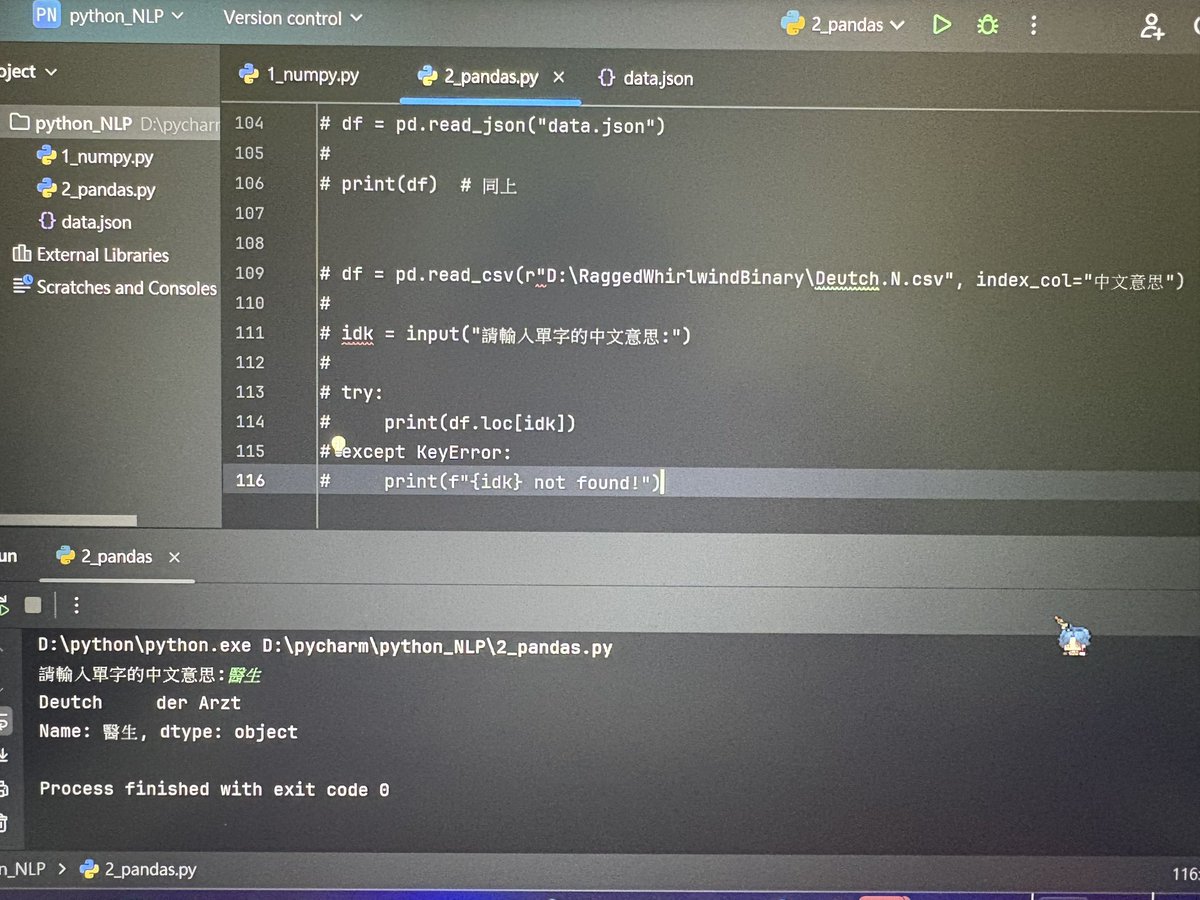
Task: Open the Code With Me collaboration icon
Action: coord(1152,27)
